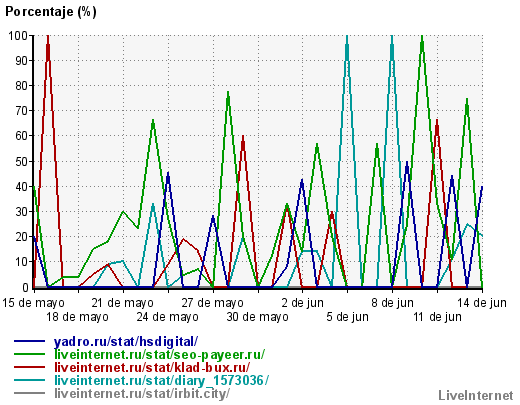
Task: Click the red legend line for klad-bux.ru
Action: click(29, 367)
